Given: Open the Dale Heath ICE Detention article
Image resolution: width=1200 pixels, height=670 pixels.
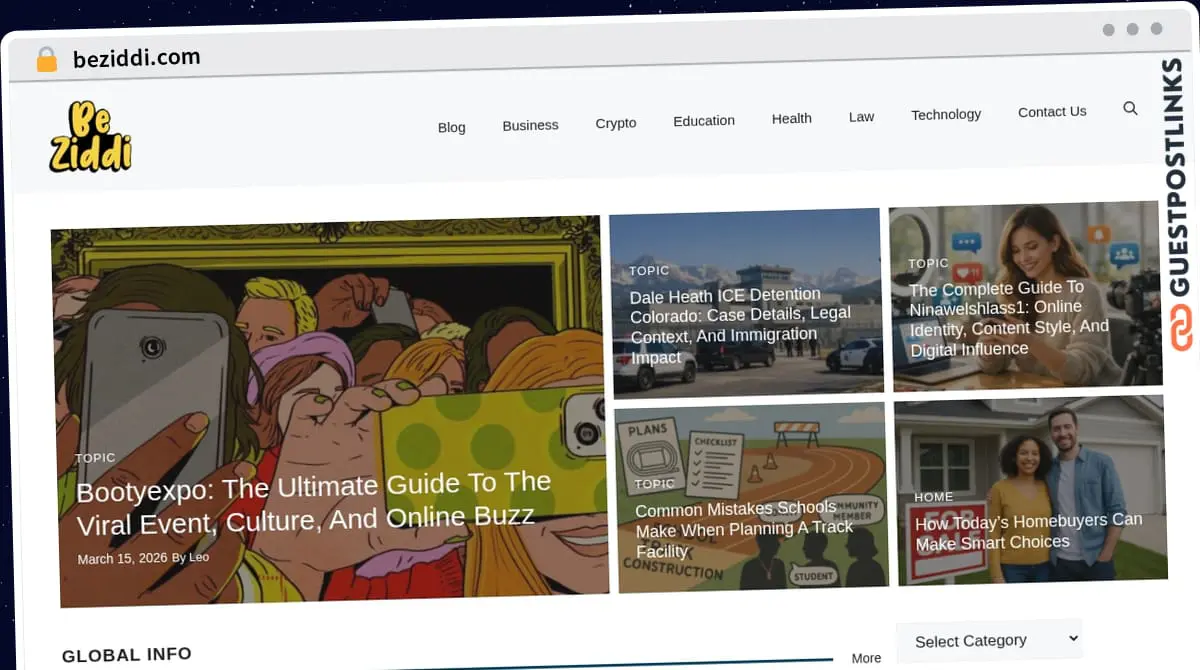Looking at the screenshot, I should 740,325.
